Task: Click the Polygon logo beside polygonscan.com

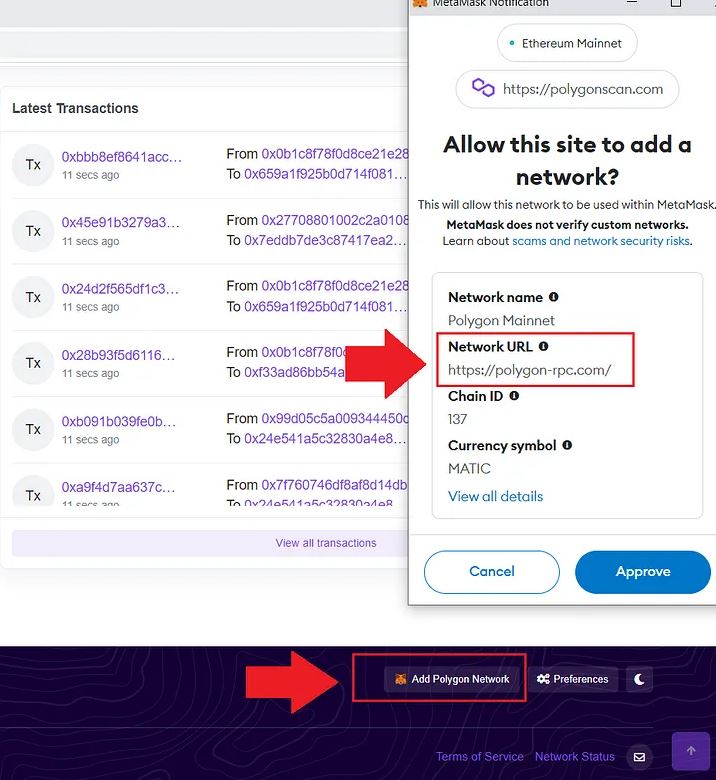Action: 483,88
